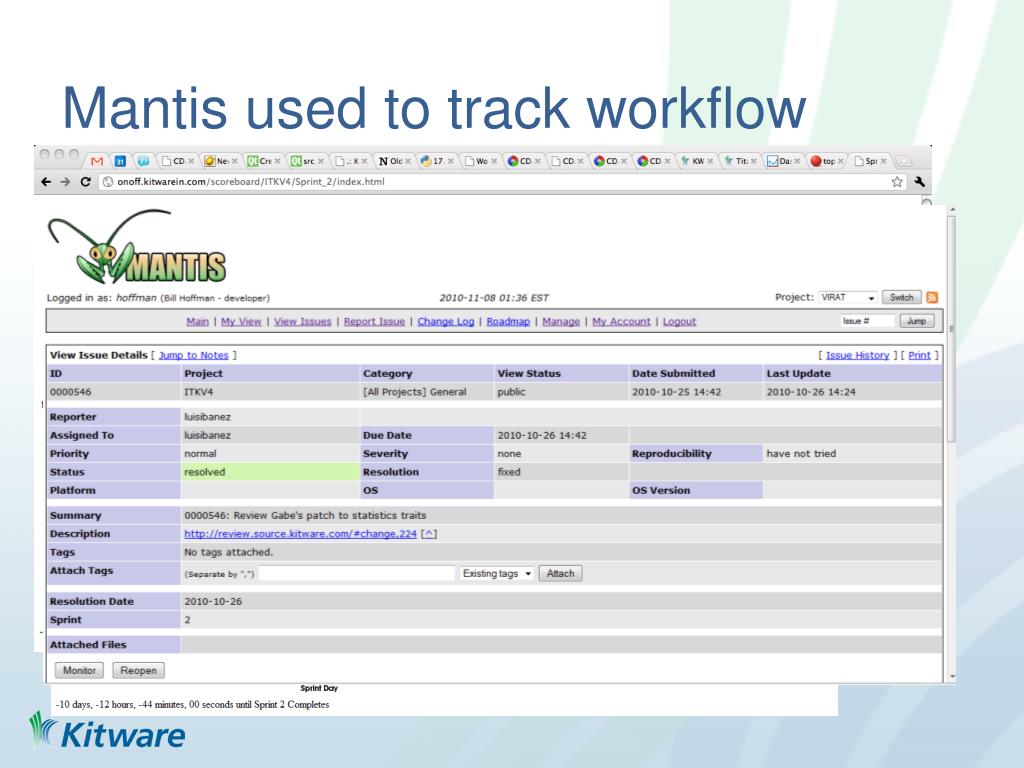The image size is (1024, 768).
Task: Switch to the Python '17.' tab
Action: (437, 161)
